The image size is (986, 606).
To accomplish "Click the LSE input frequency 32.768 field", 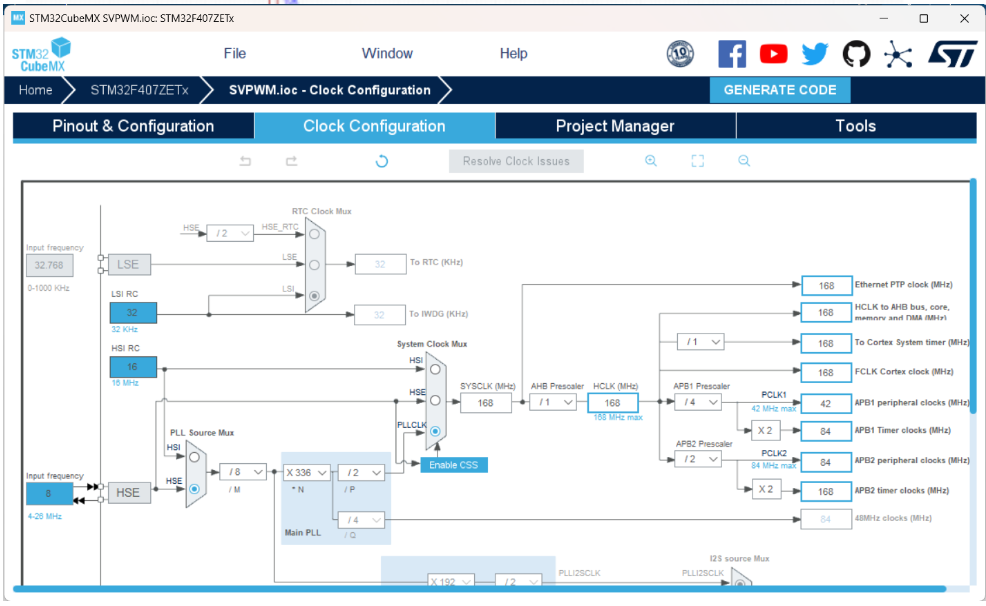I will (x=49, y=265).
